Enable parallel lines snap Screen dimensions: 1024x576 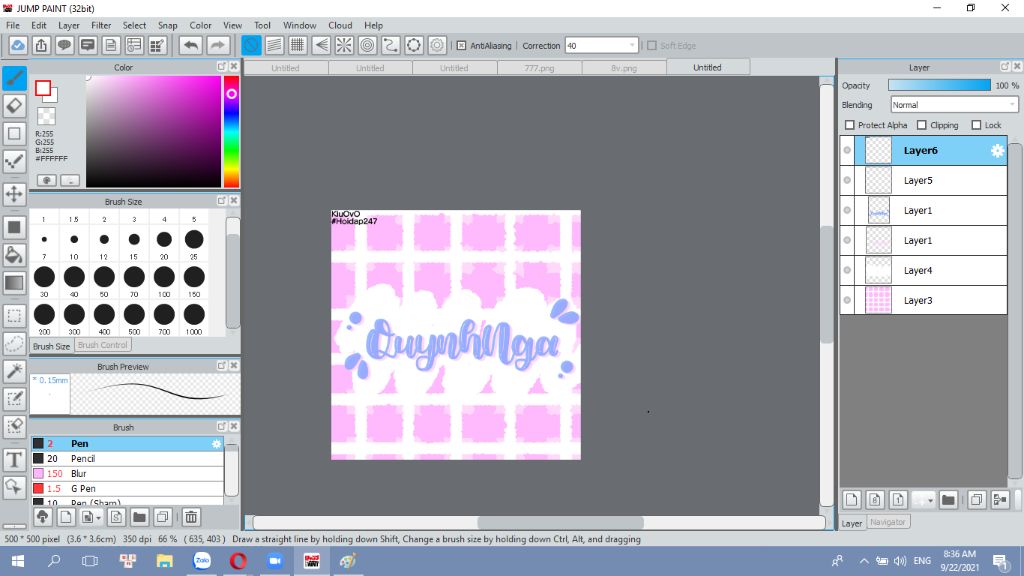(x=274, y=45)
